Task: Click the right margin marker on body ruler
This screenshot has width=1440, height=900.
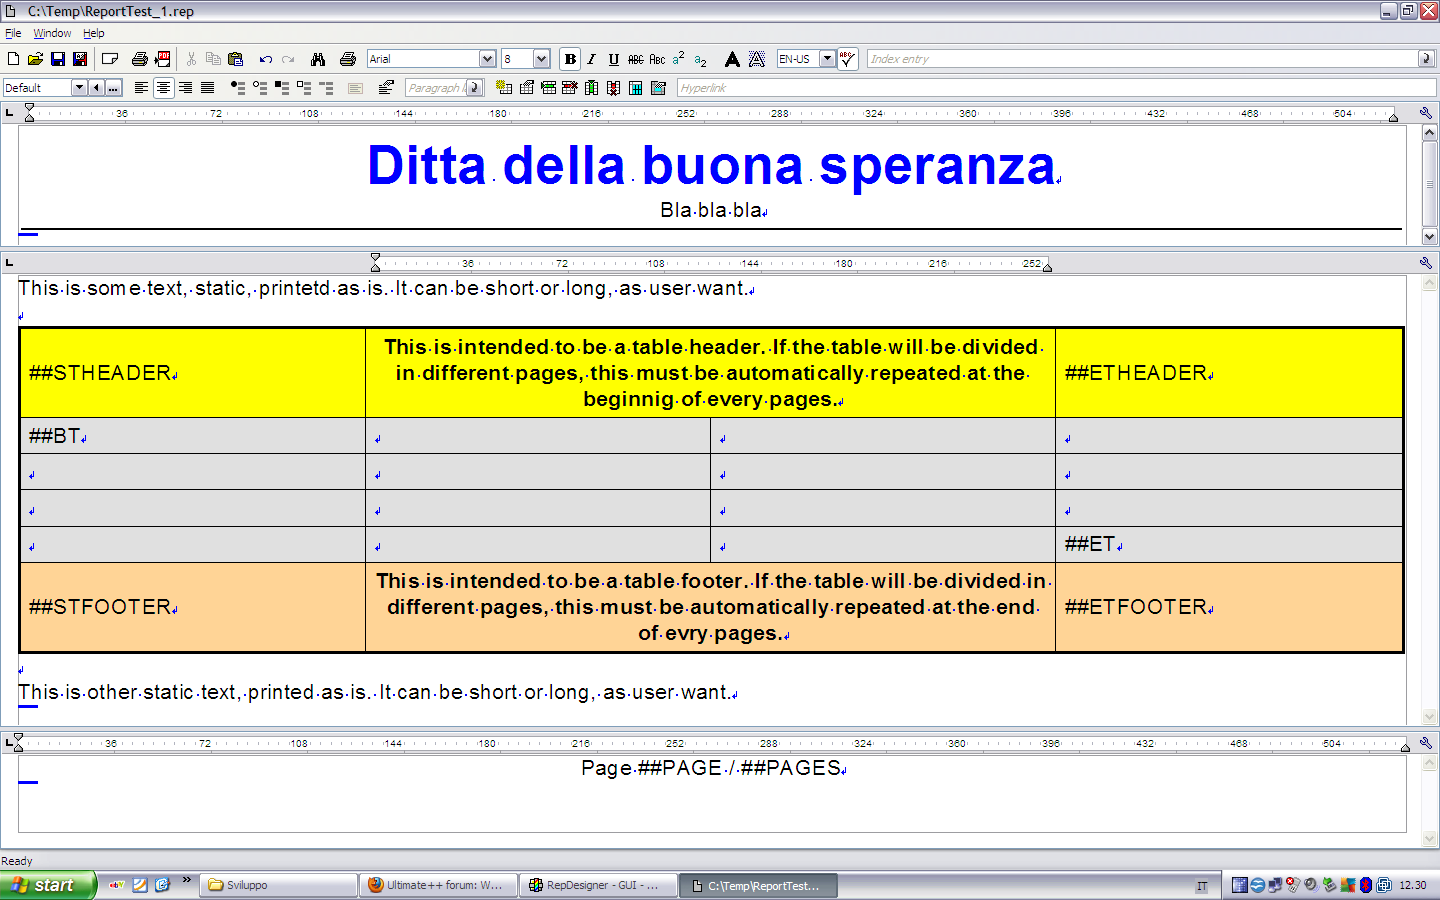Action: point(1047,266)
